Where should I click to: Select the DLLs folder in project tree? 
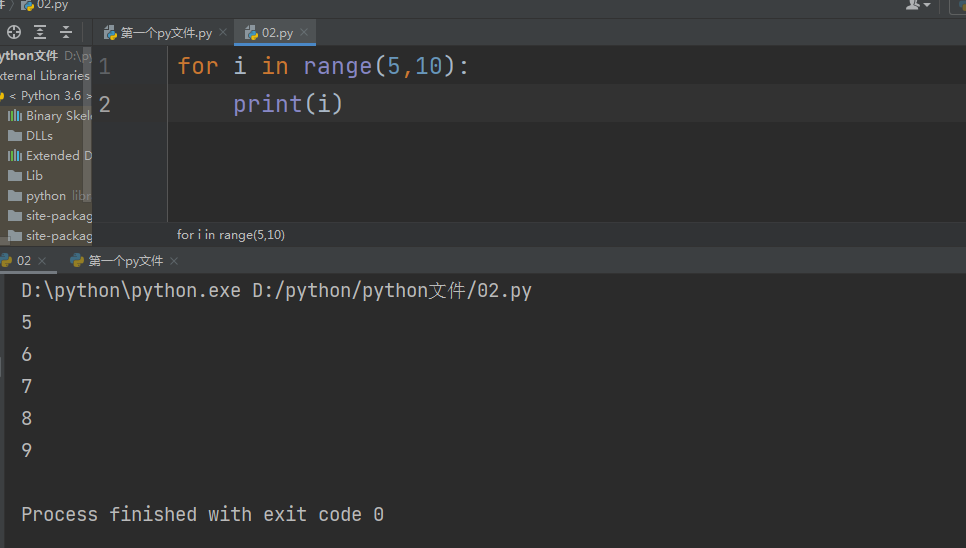point(39,136)
